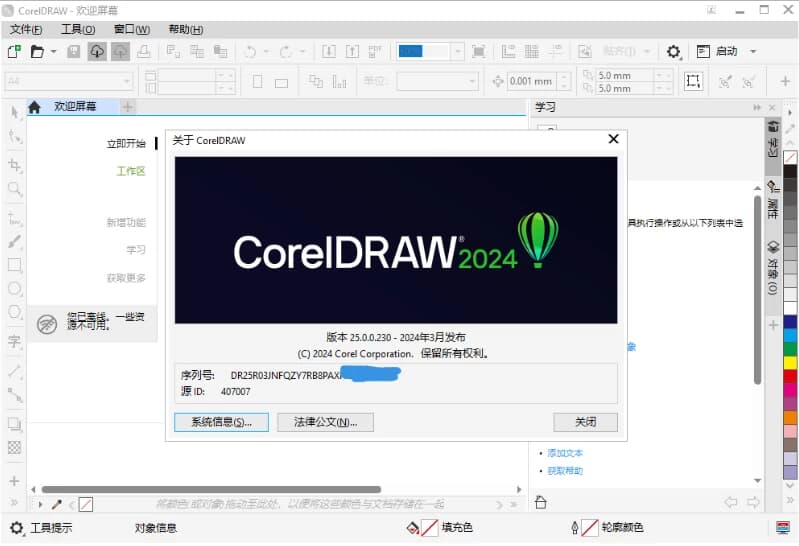Click the 添加文本 link
The height and width of the screenshot is (546, 799).
click(x=565, y=453)
